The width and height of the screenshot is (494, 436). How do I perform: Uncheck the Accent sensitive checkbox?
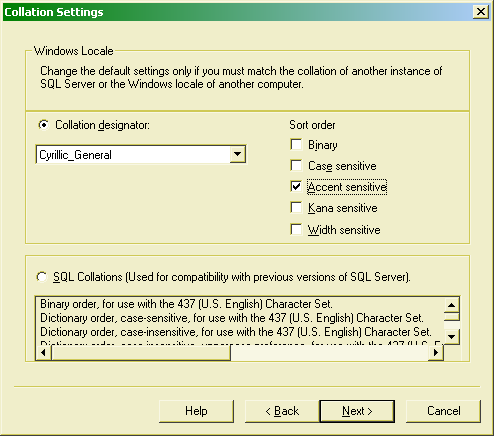[x=296, y=187]
